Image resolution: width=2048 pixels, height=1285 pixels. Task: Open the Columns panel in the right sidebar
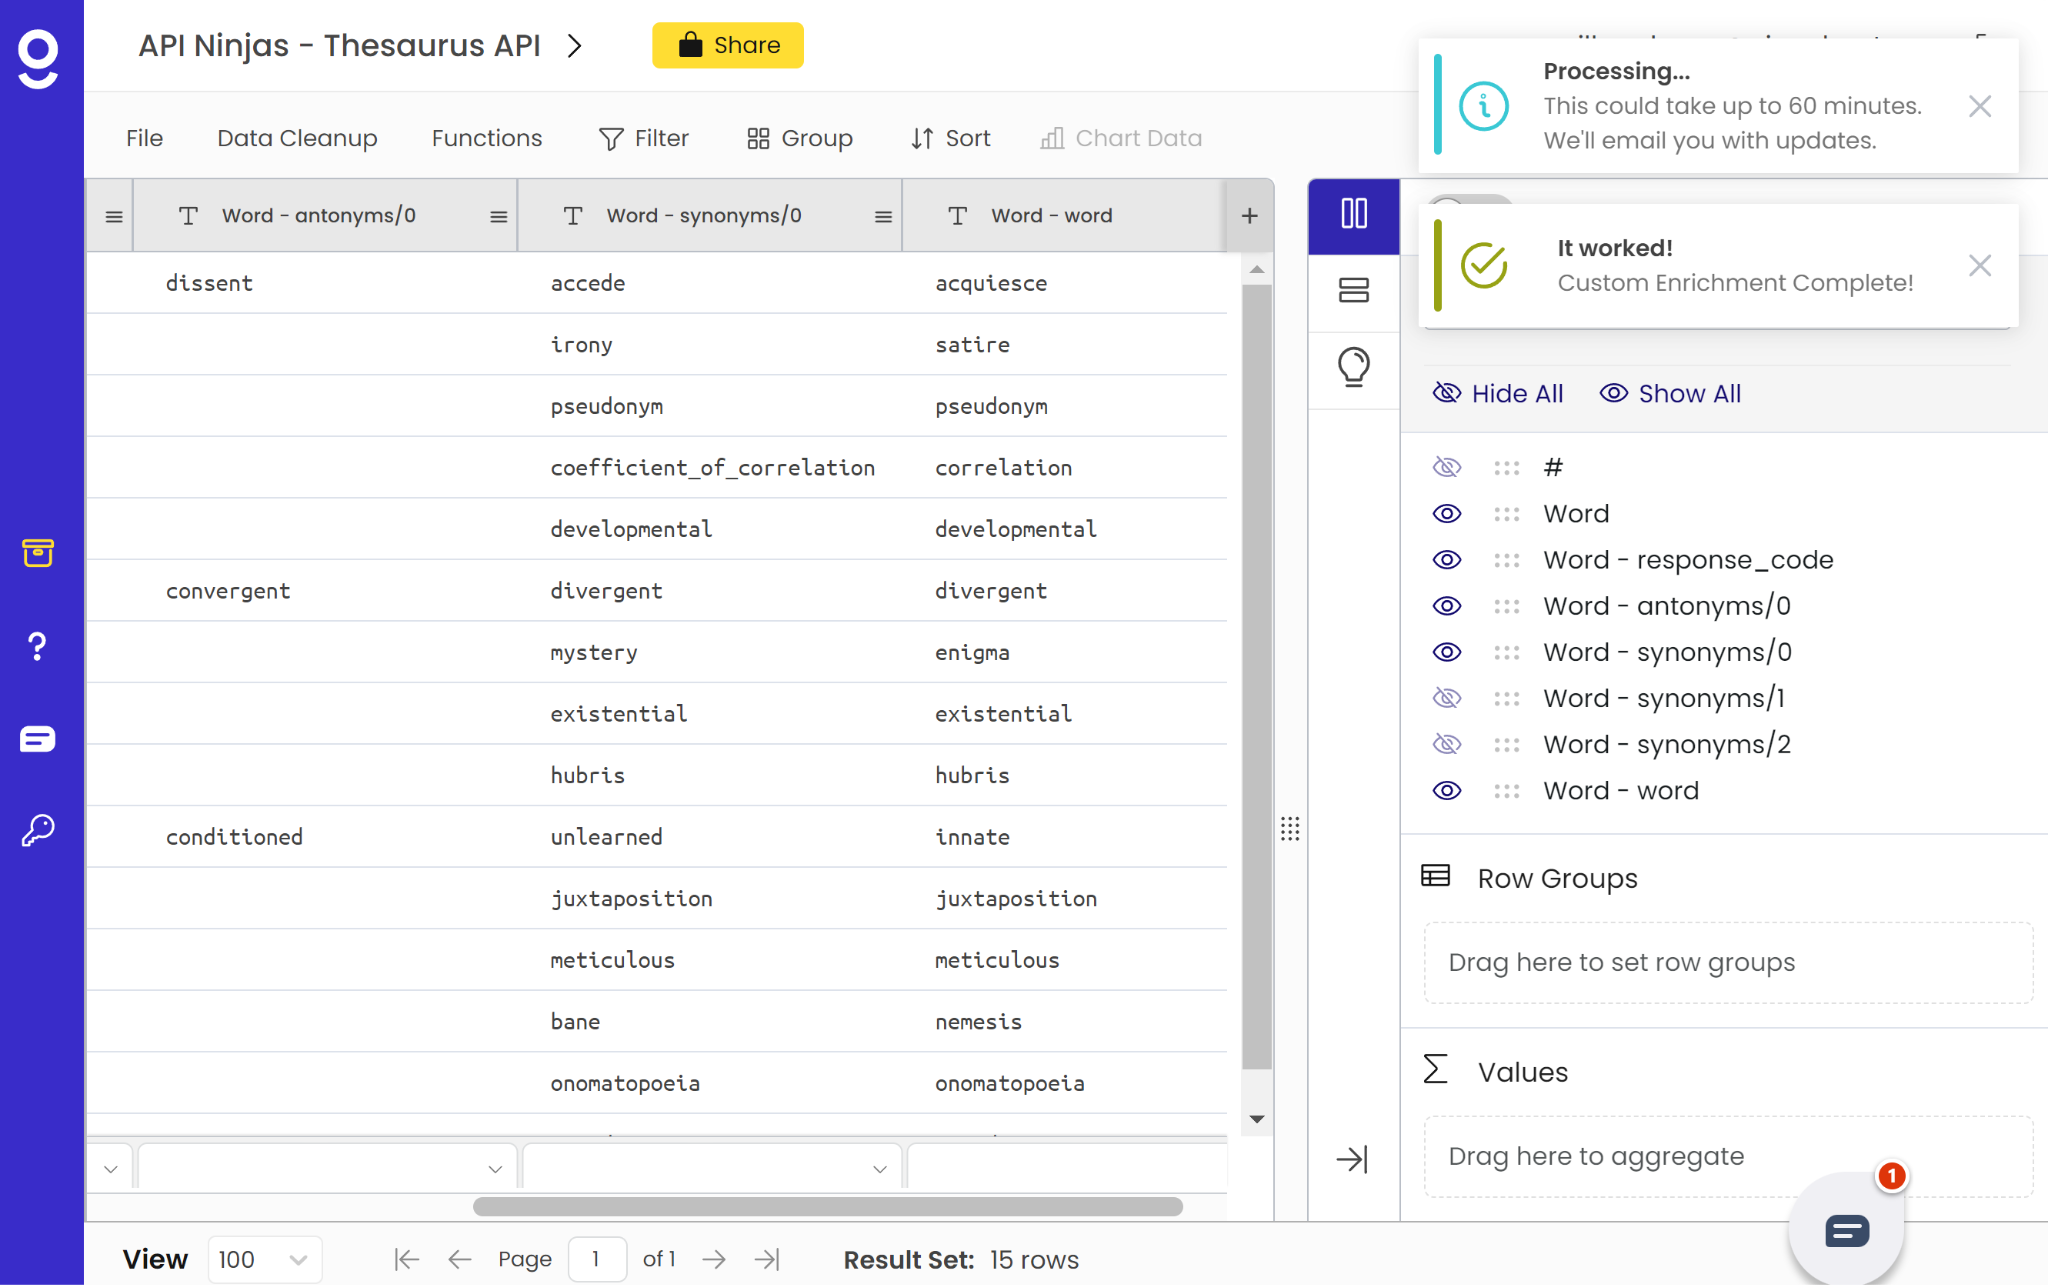click(x=1353, y=215)
